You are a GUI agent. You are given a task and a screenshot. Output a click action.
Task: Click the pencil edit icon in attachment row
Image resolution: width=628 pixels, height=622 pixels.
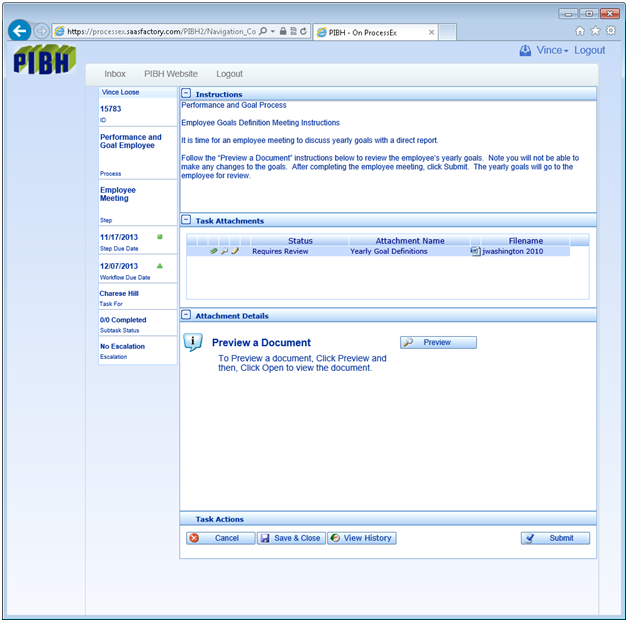(x=235, y=251)
